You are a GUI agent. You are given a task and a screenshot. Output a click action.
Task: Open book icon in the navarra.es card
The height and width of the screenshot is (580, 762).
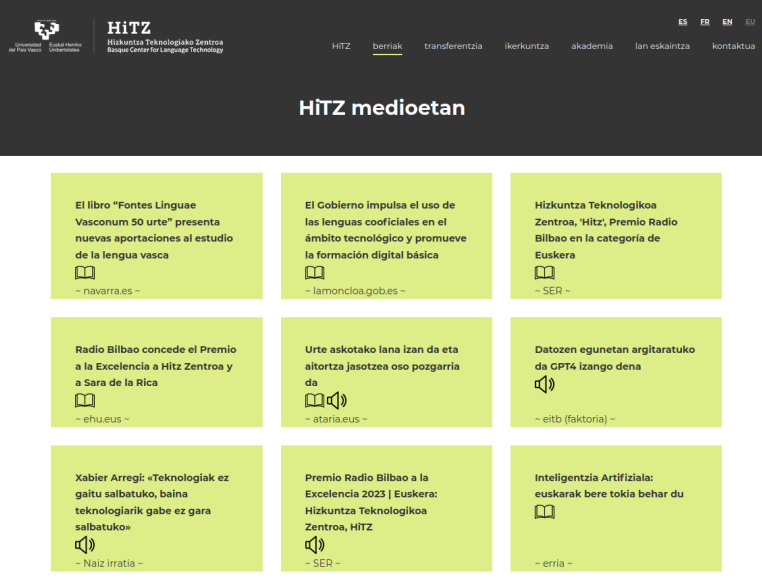[85, 273]
